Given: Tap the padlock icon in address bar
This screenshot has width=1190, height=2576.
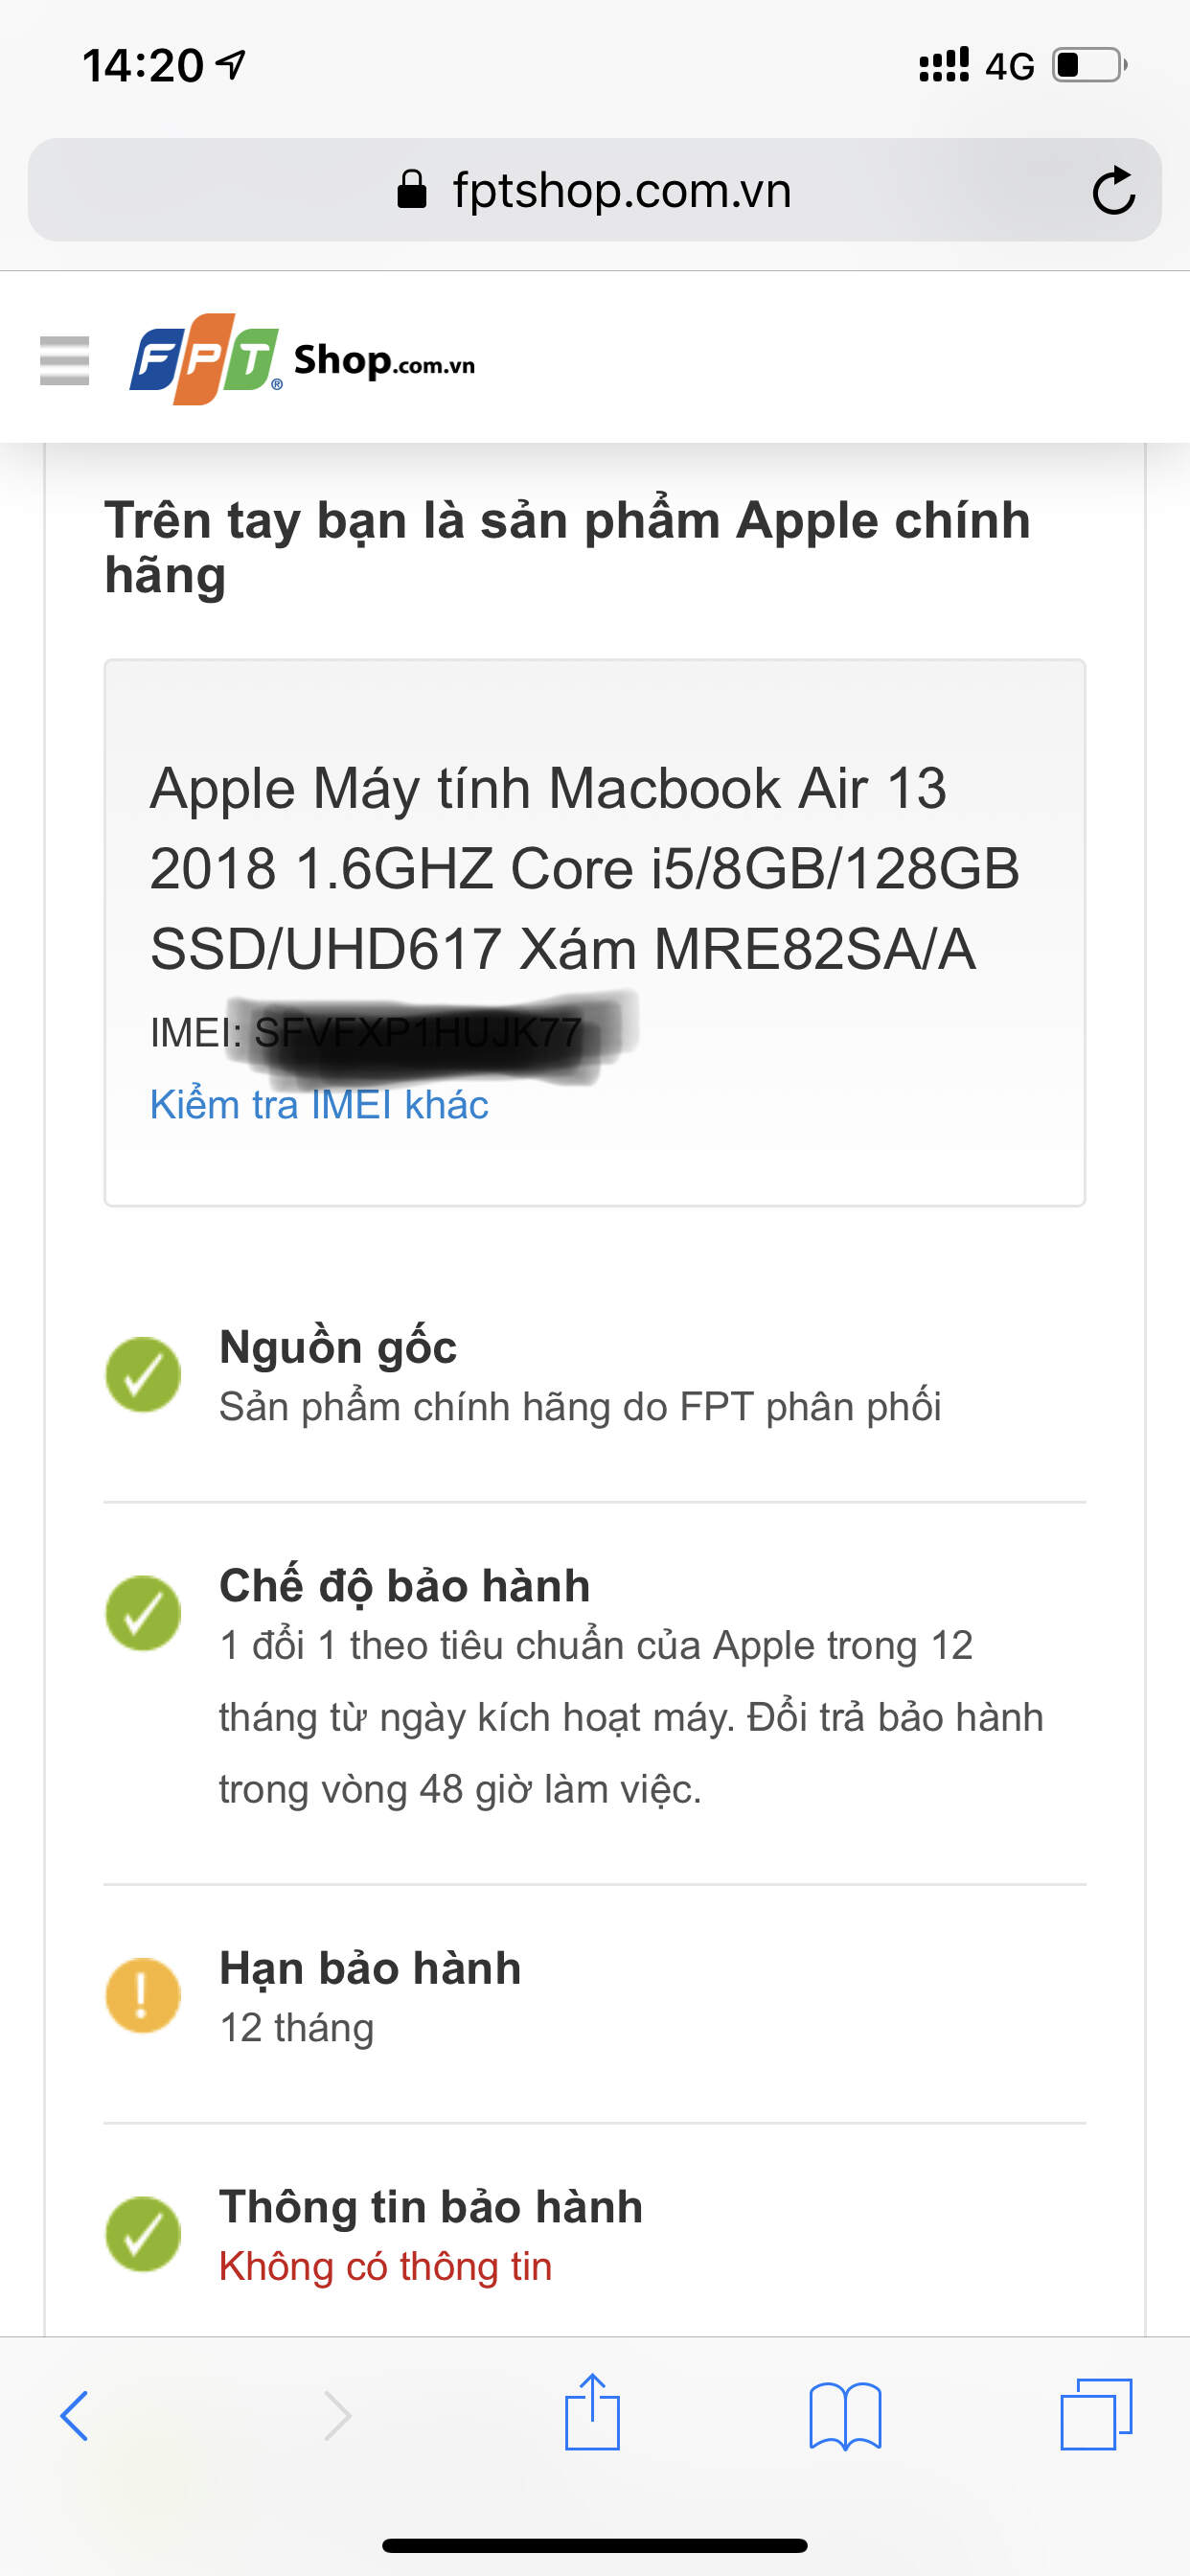Looking at the screenshot, I should (412, 188).
